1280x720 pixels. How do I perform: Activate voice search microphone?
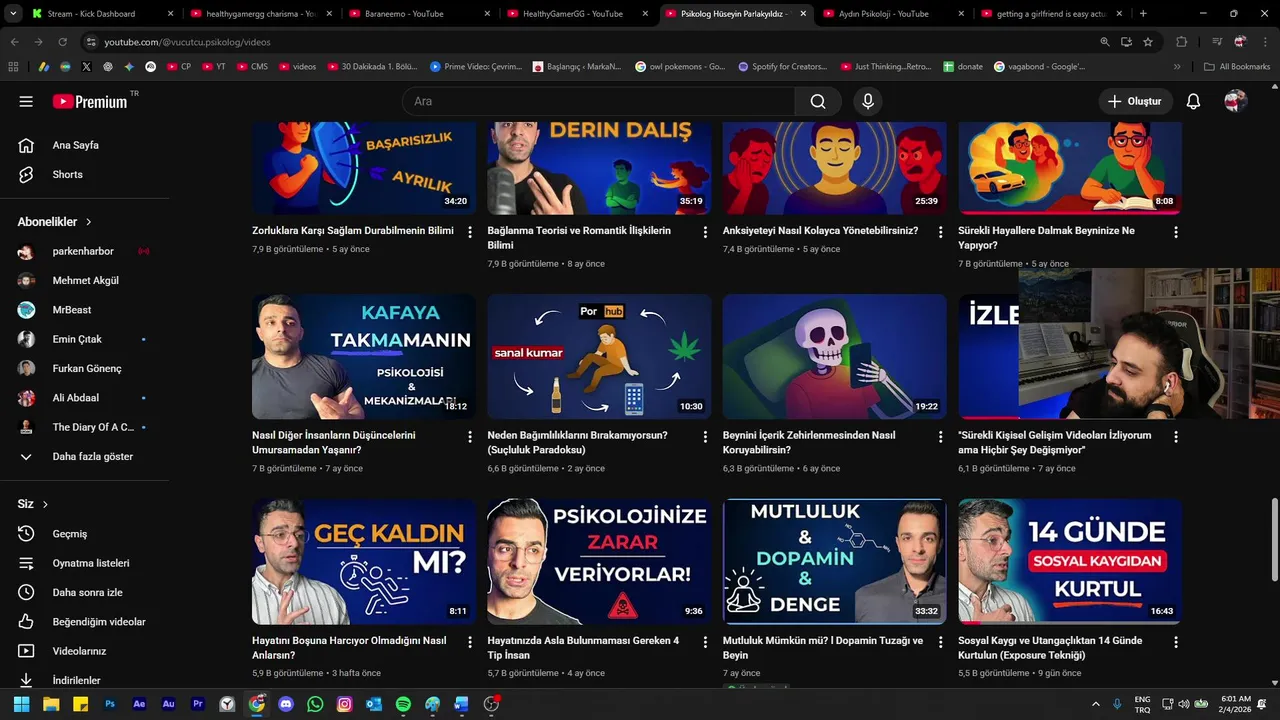[x=868, y=101]
